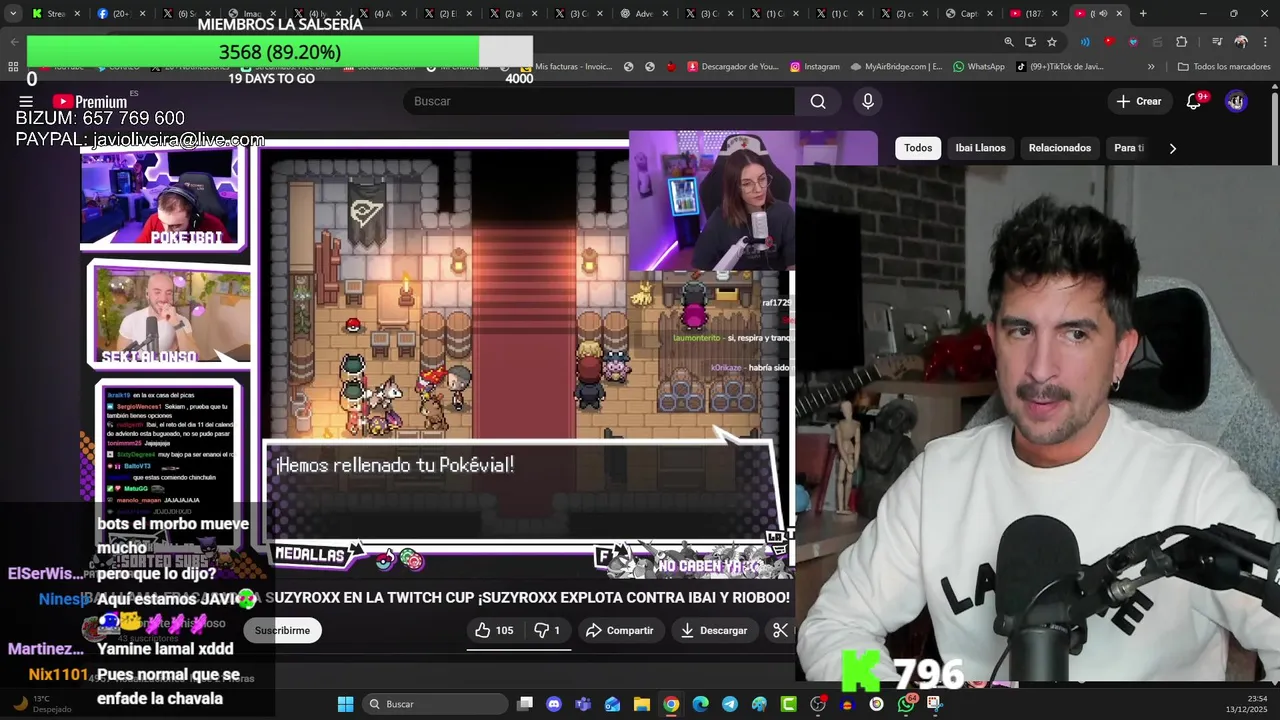Click the YouTube search magnifier button

point(818,101)
